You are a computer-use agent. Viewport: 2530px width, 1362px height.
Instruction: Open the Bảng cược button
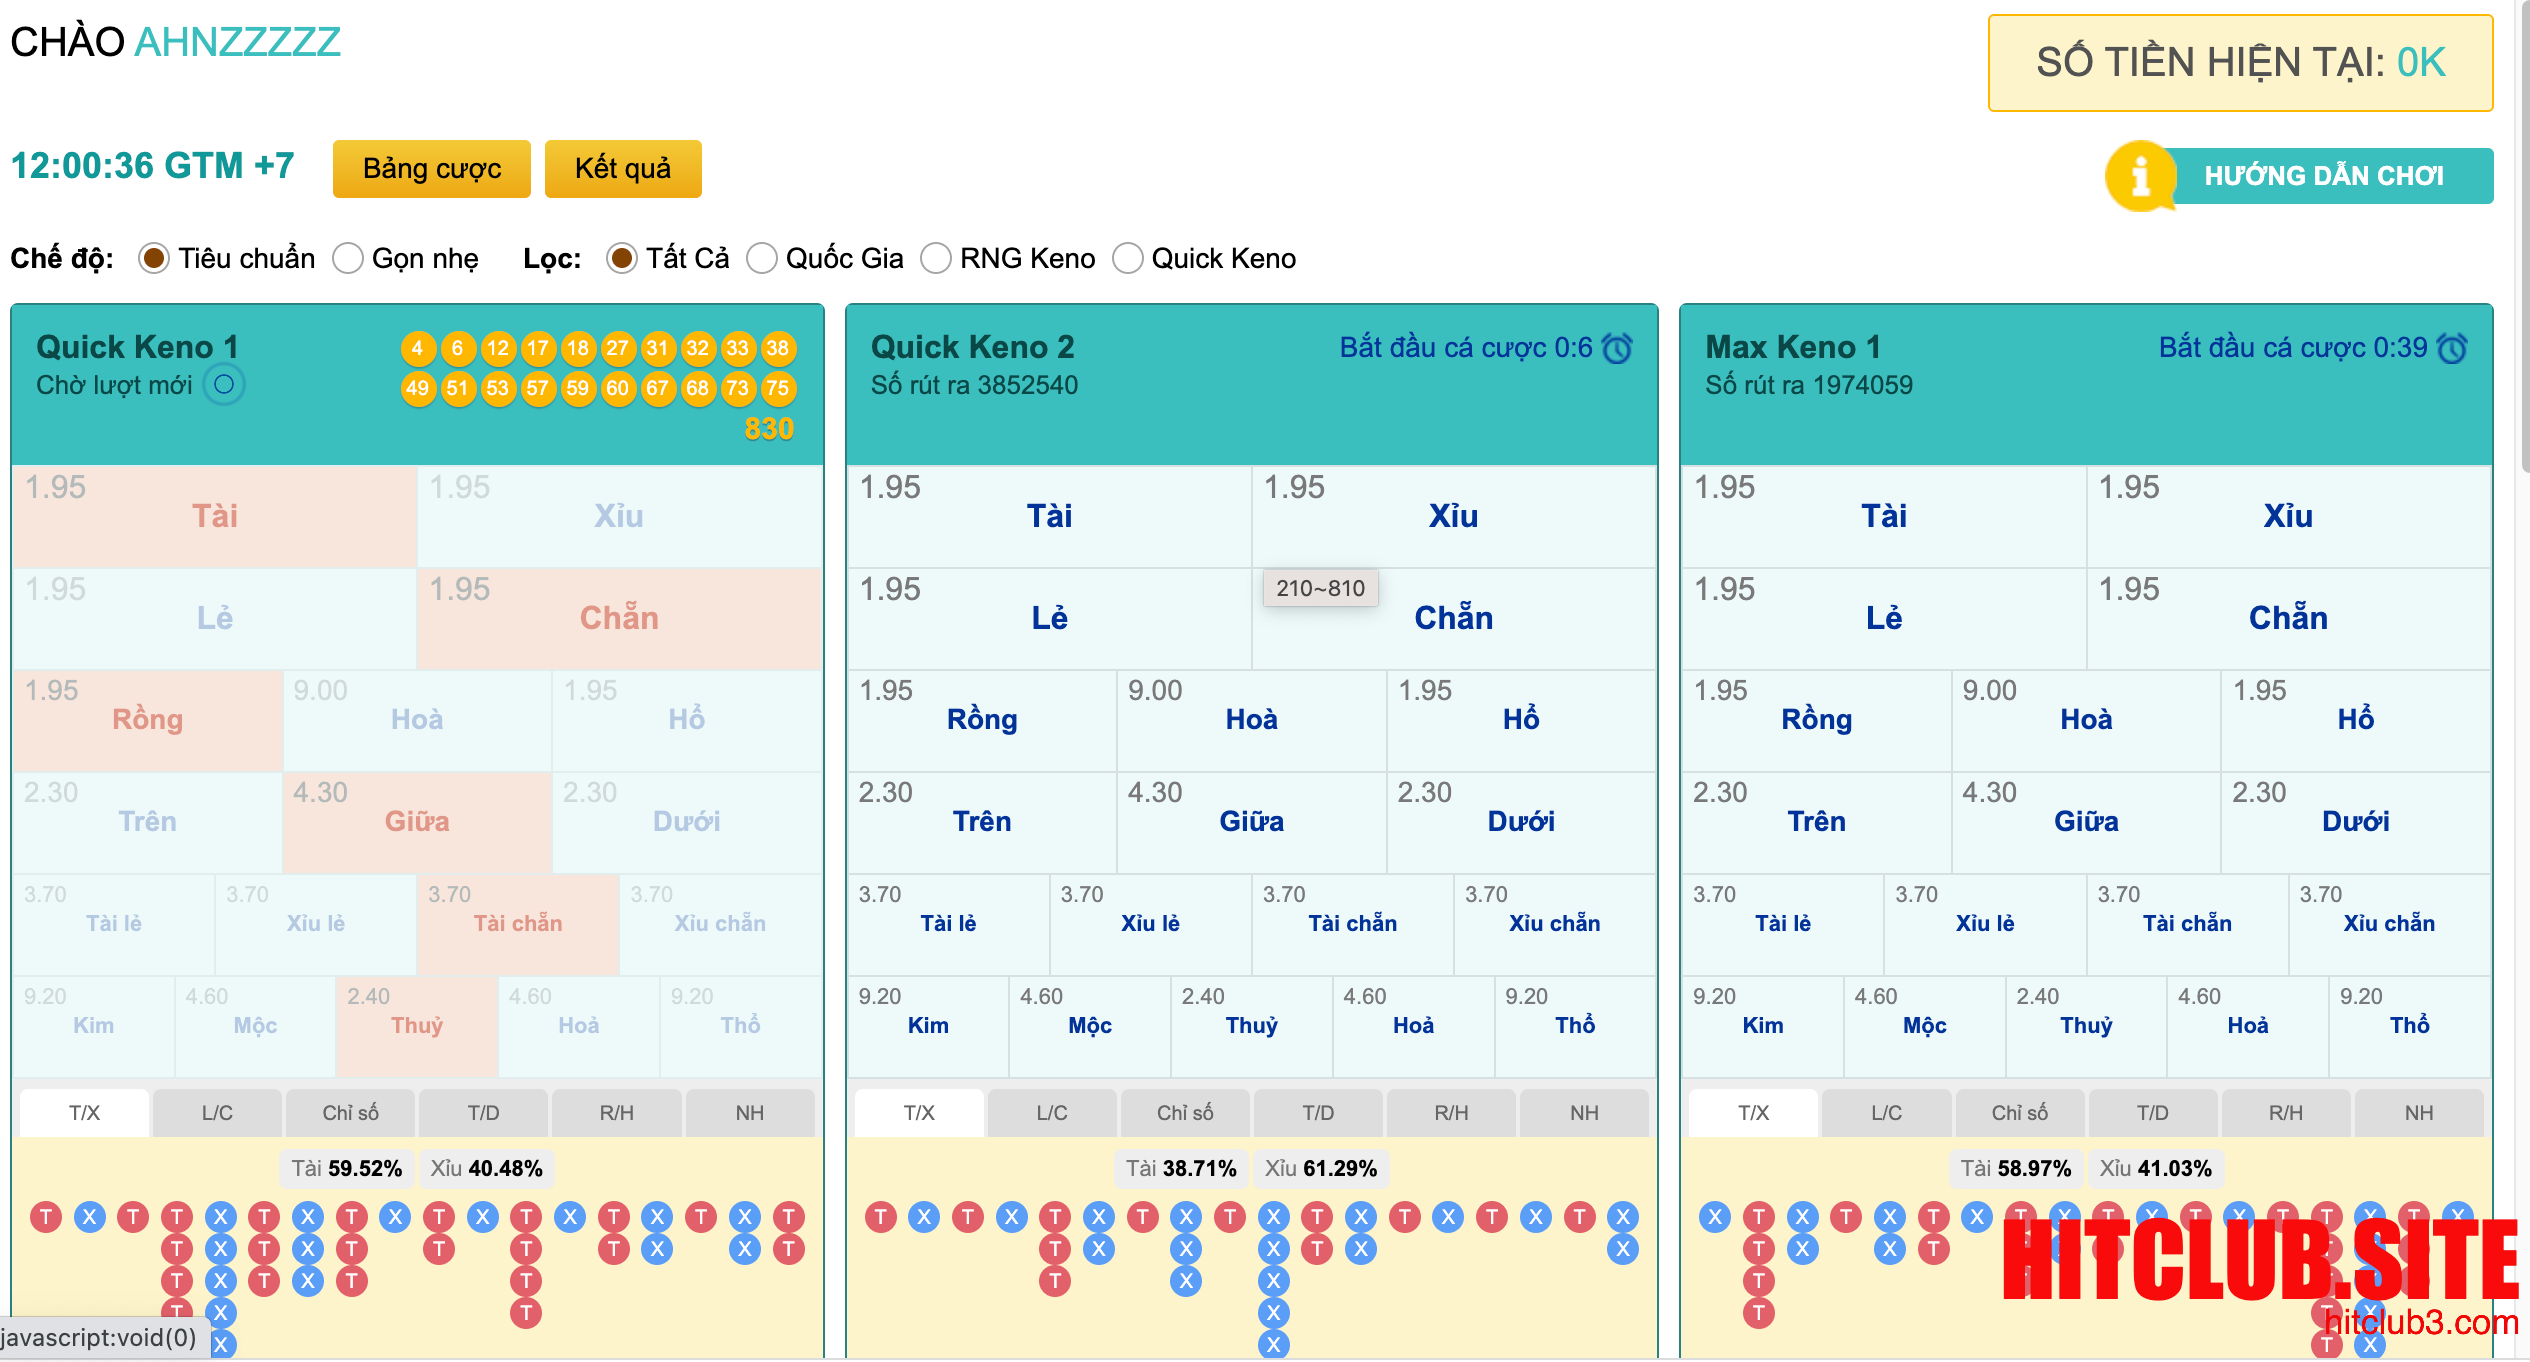click(x=431, y=169)
